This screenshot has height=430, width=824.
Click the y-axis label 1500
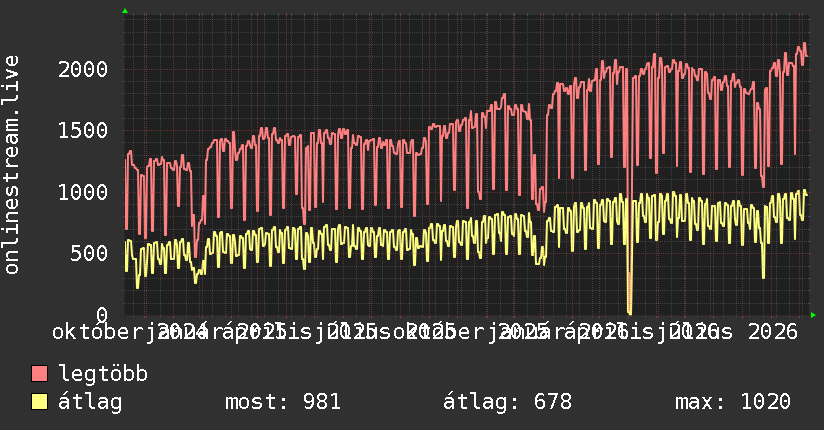click(83, 130)
